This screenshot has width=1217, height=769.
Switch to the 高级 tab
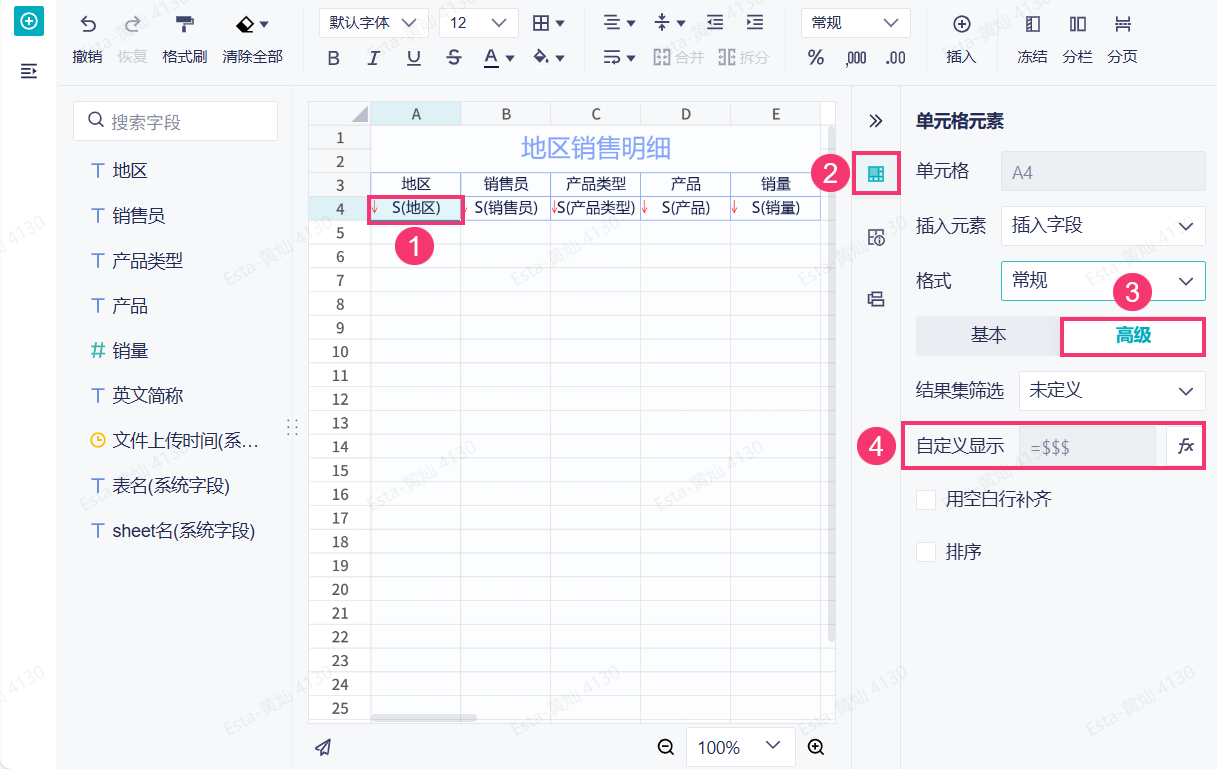tap(1133, 336)
